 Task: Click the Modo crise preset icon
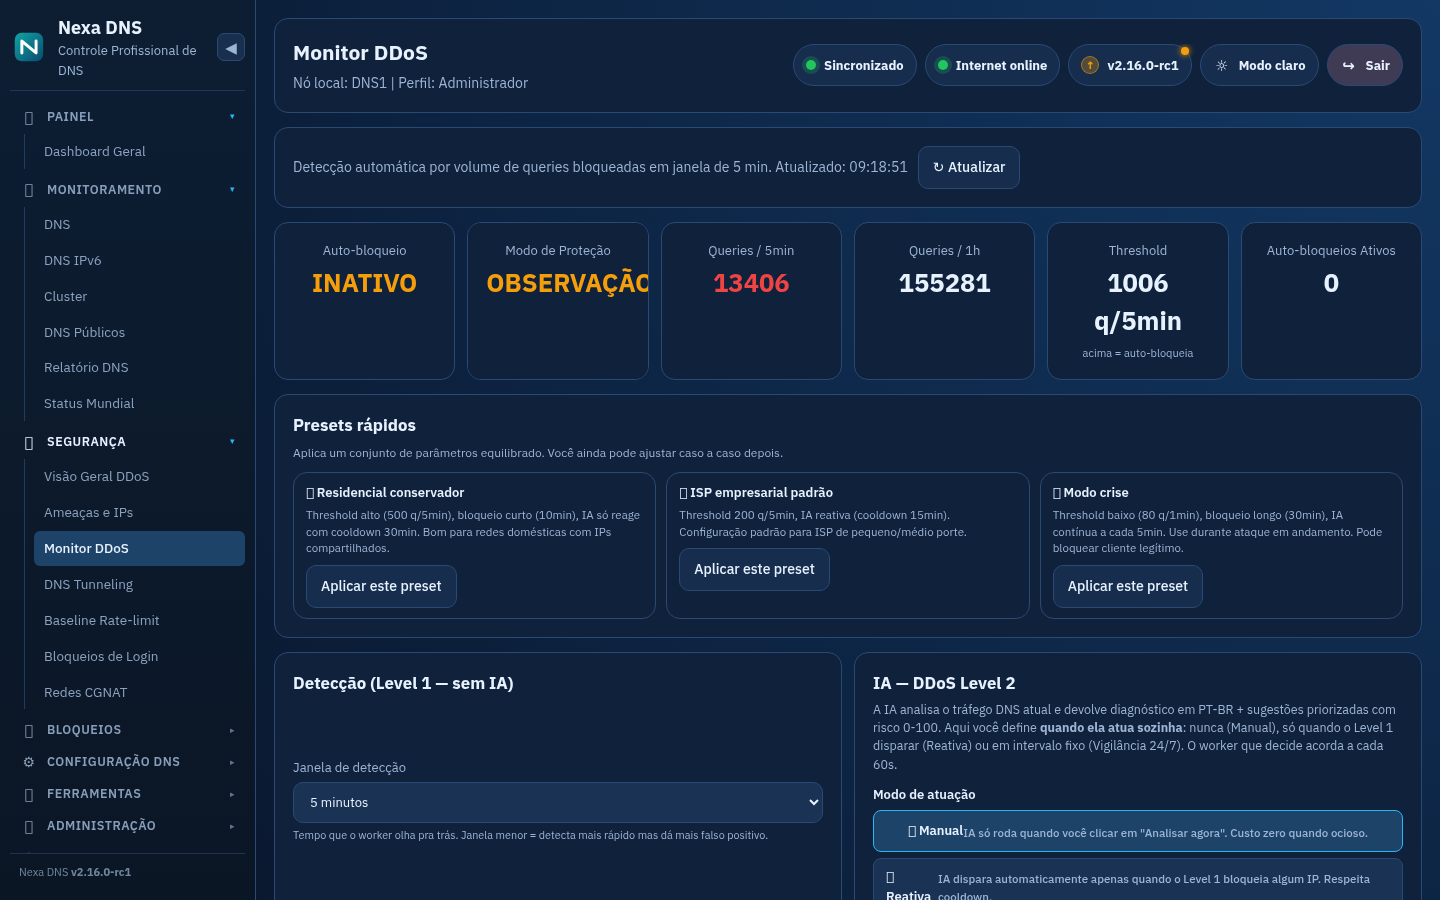coord(1057,493)
